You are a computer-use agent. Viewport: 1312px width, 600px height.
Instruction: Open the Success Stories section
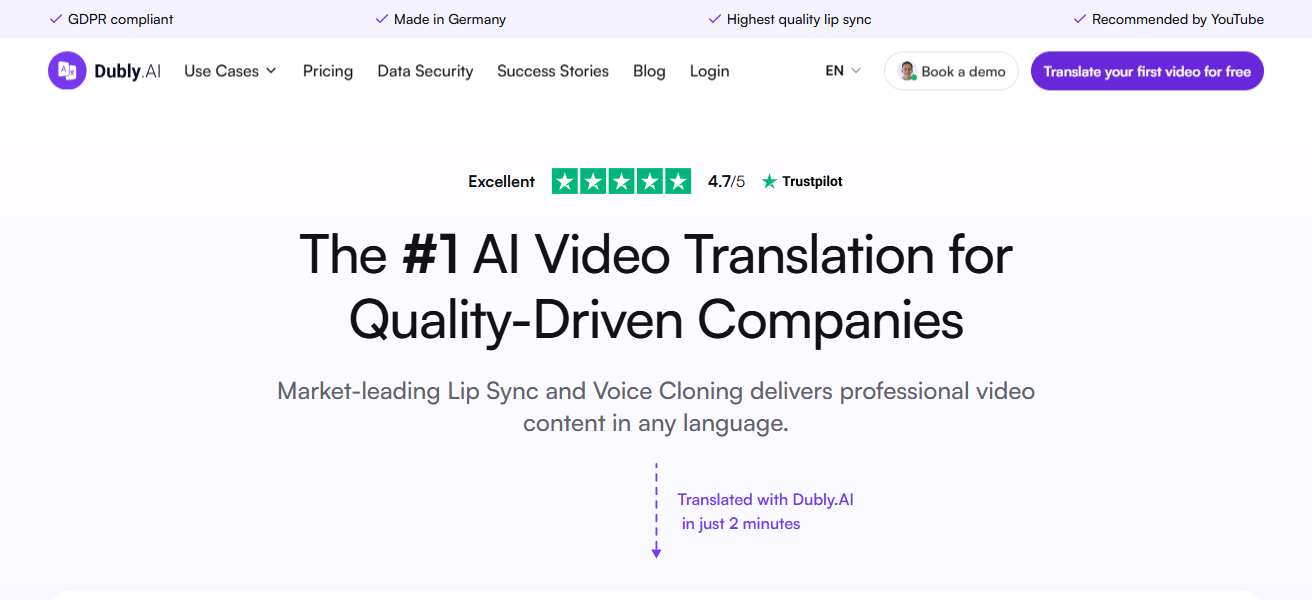[x=553, y=71]
